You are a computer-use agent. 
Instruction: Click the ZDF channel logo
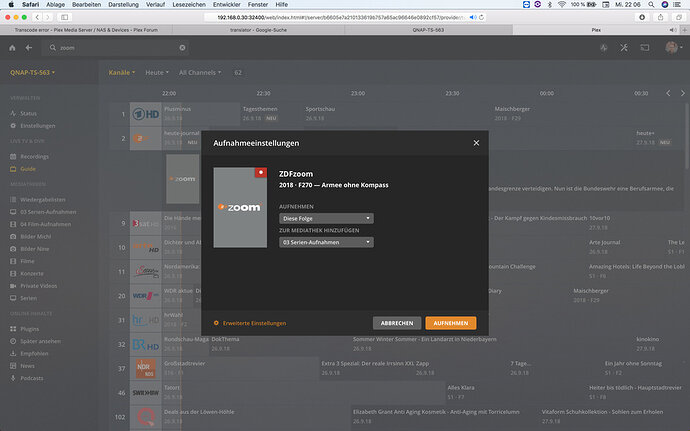[146, 138]
